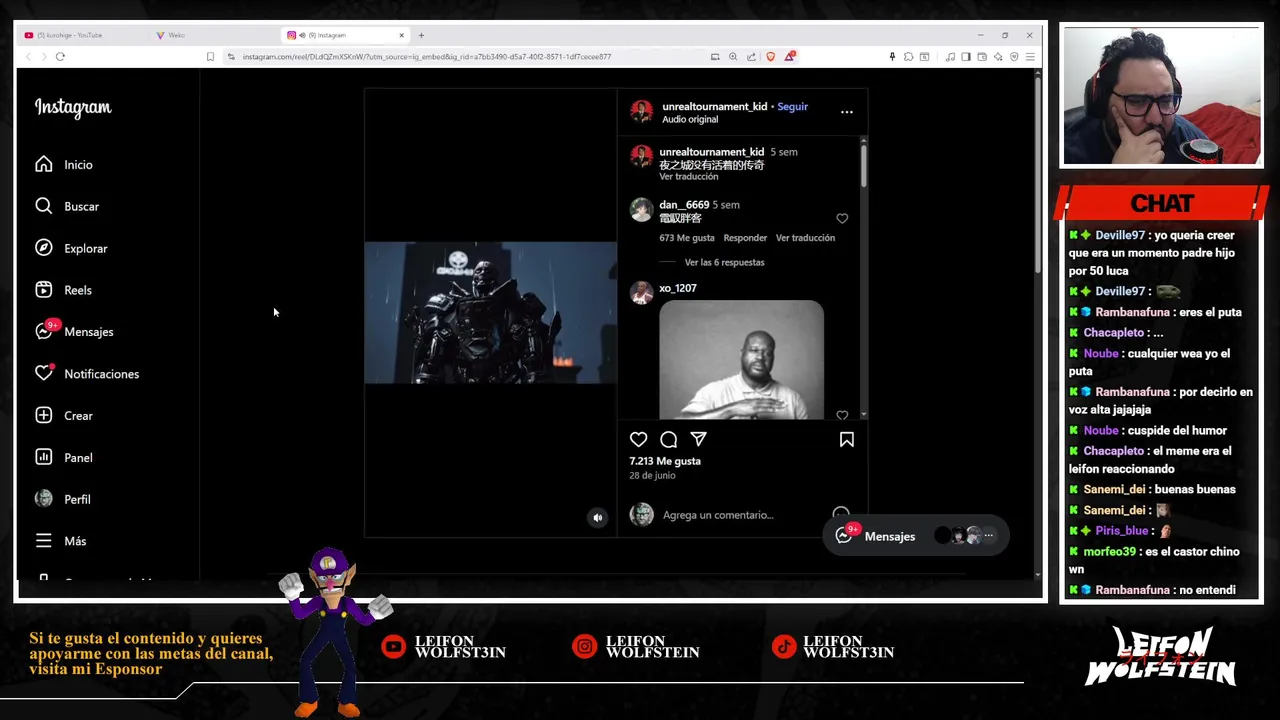The height and width of the screenshot is (720, 1280).
Task: Open zoom magnifier icon in address bar
Action: point(733,57)
